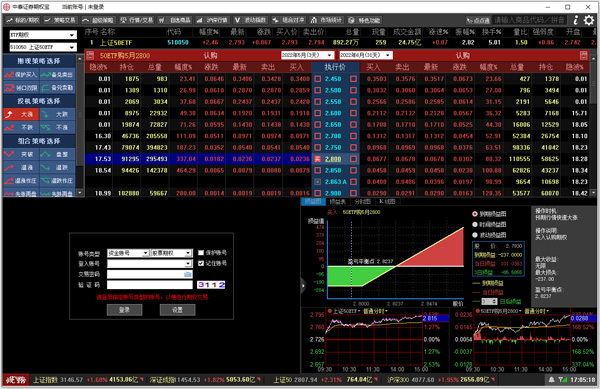Select the 大跌 bearish strategy button
Viewport: 600px width, 389px height.
pos(57,114)
